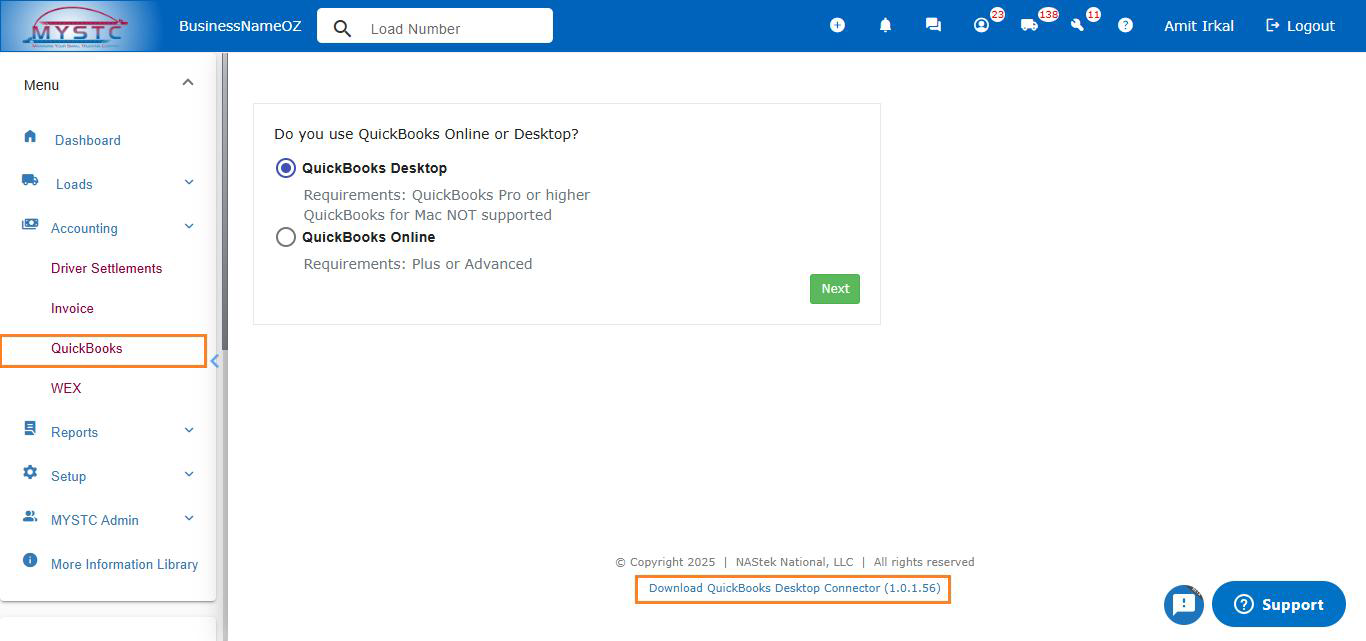The height and width of the screenshot is (641, 1366).
Task: Click the plus add icon in header
Action: pyautogui.click(x=837, y=25)
